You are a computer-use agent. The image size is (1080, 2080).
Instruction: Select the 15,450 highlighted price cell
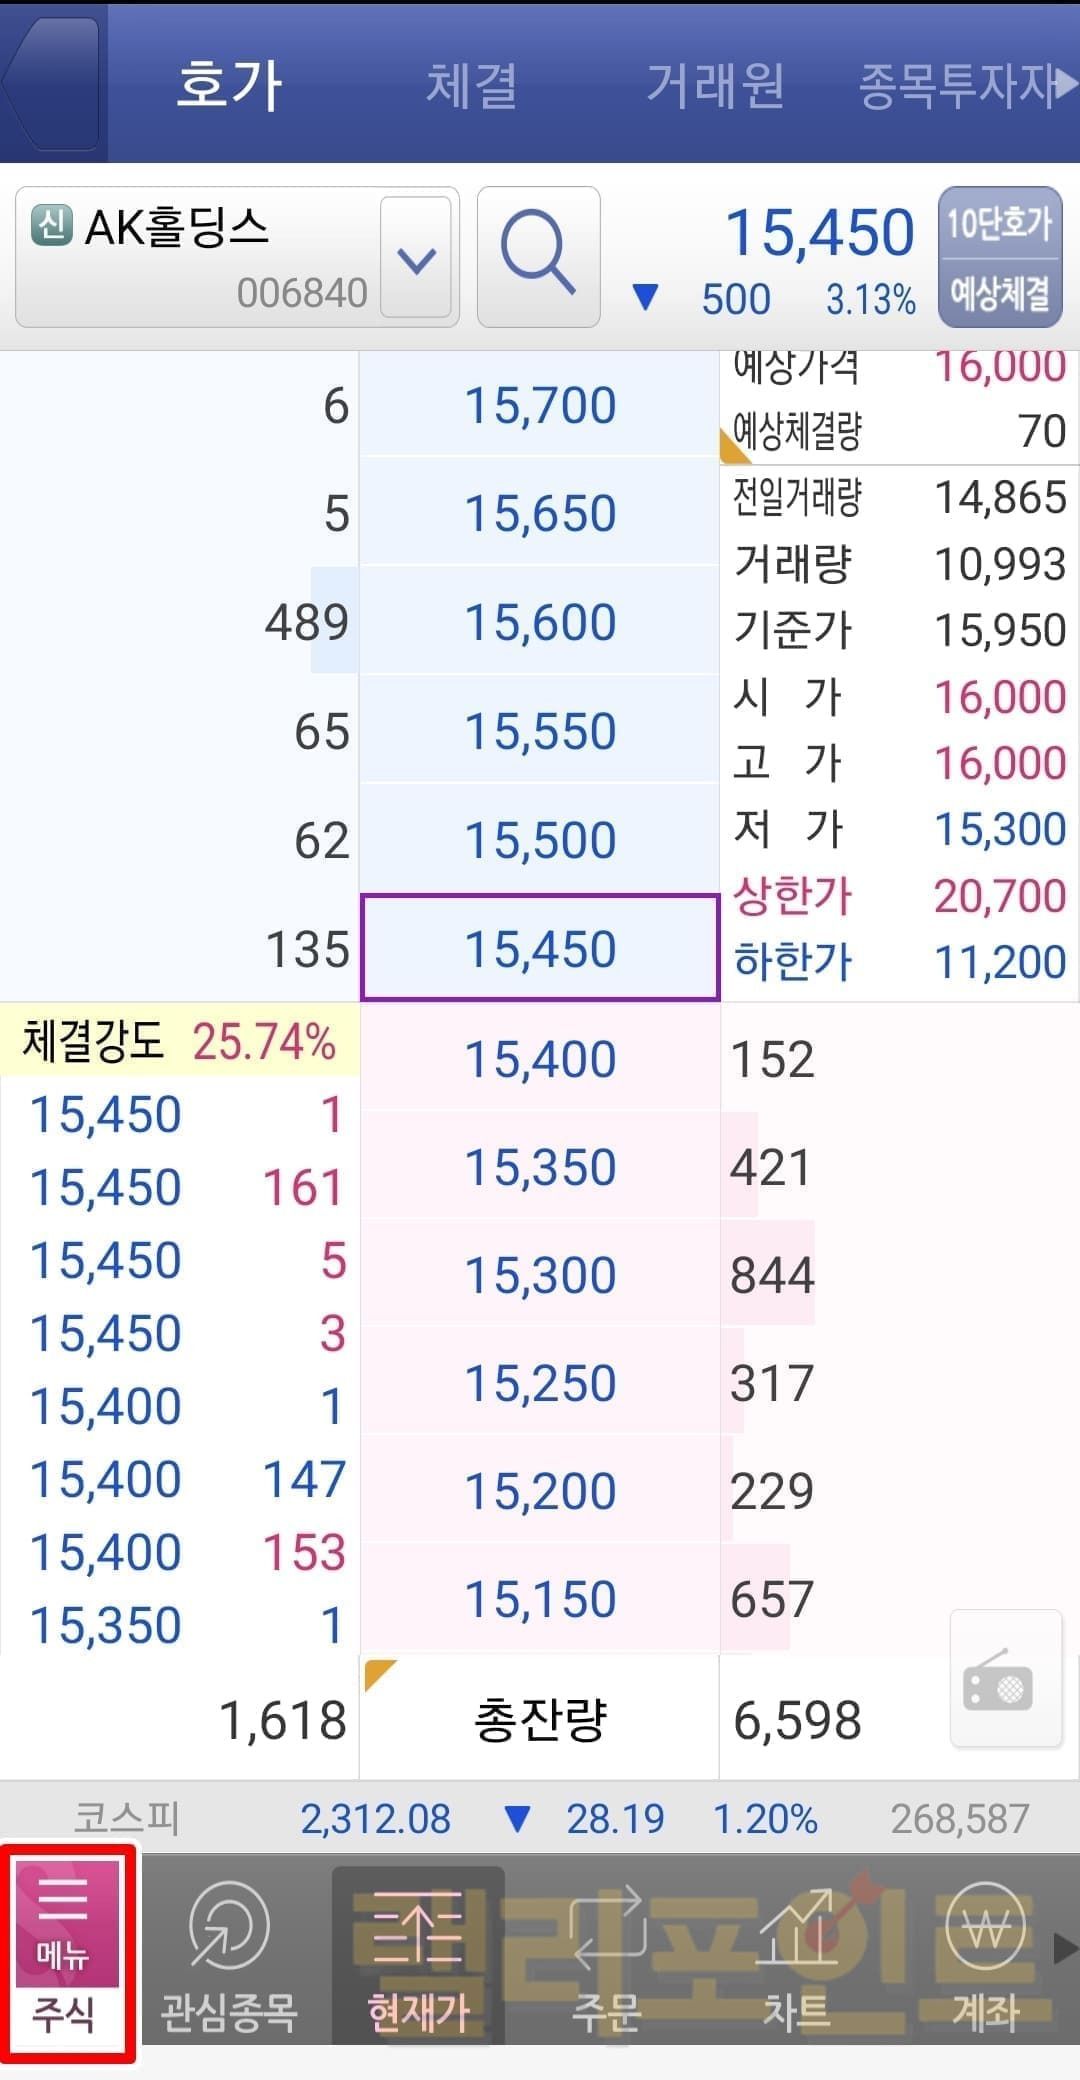pyautogui.click(x=540, y=948)
